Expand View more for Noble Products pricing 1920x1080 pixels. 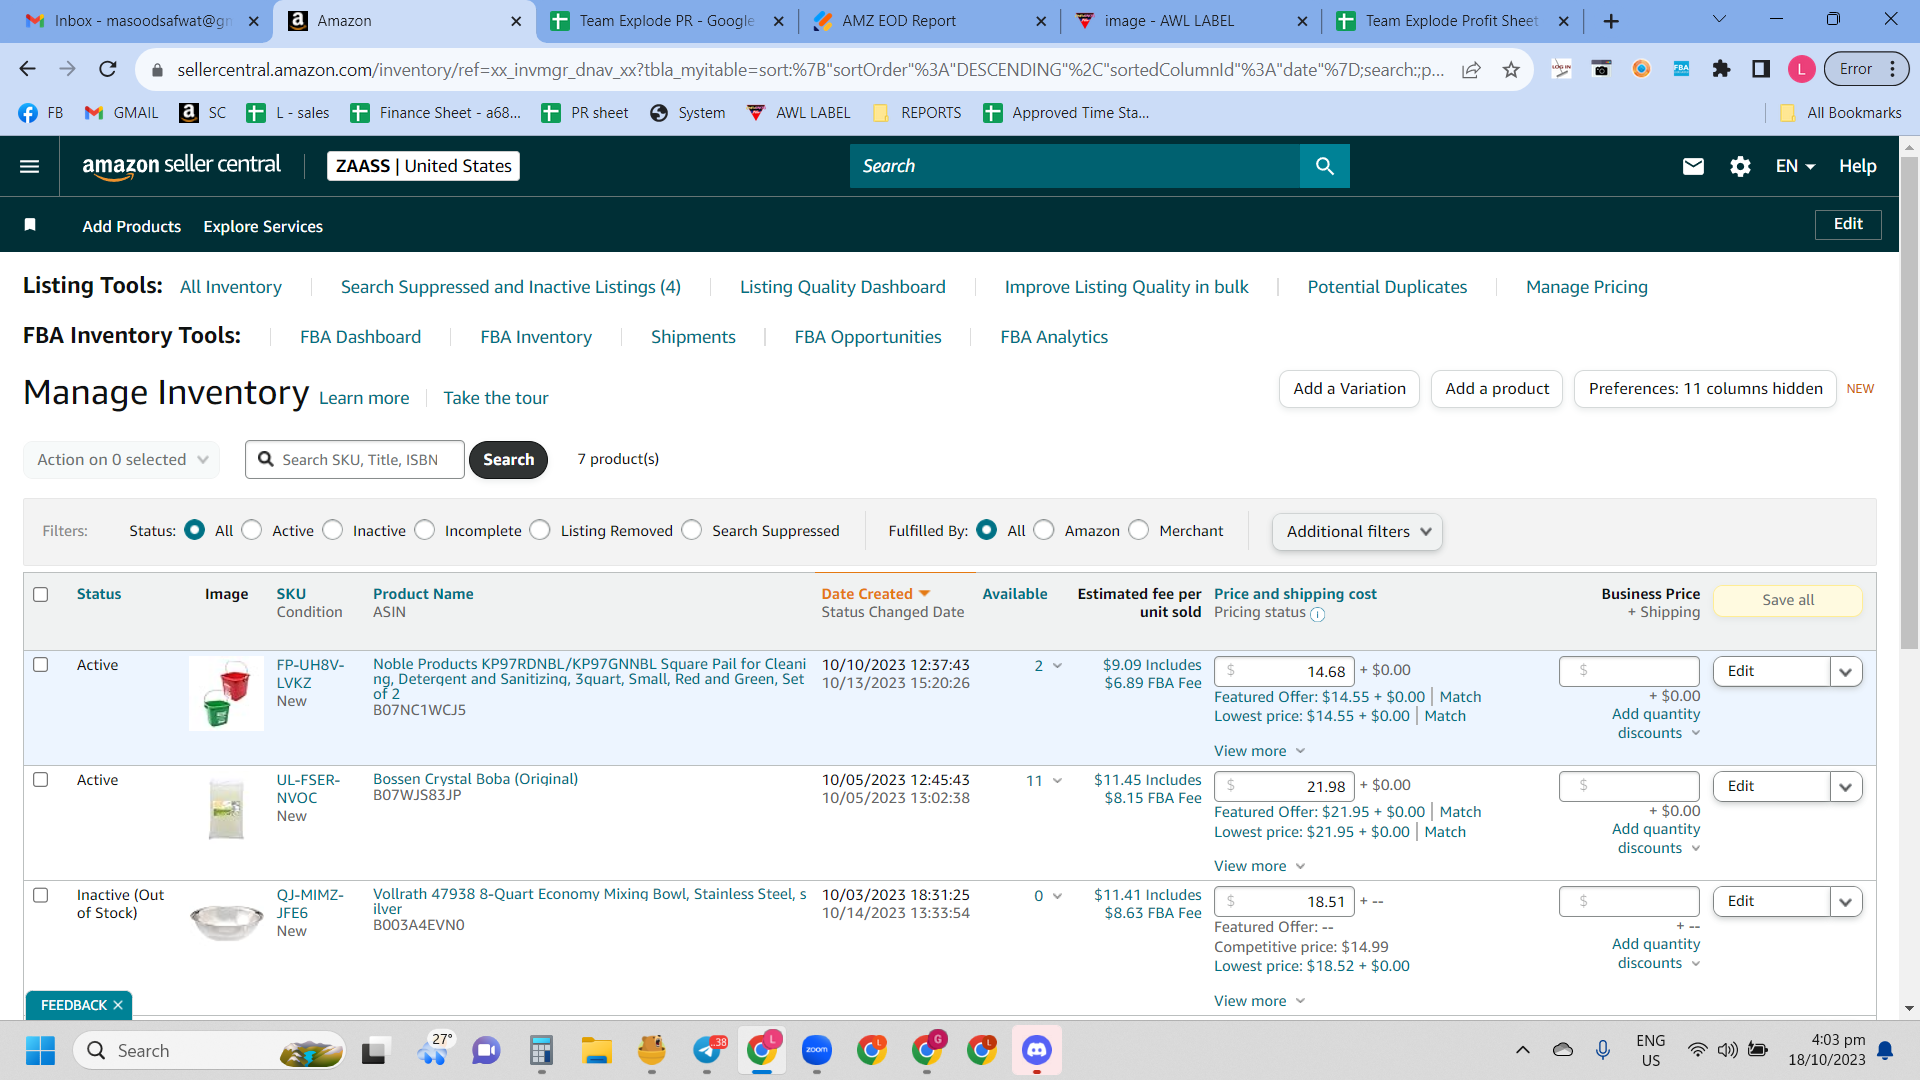[x=1259, y=751]
